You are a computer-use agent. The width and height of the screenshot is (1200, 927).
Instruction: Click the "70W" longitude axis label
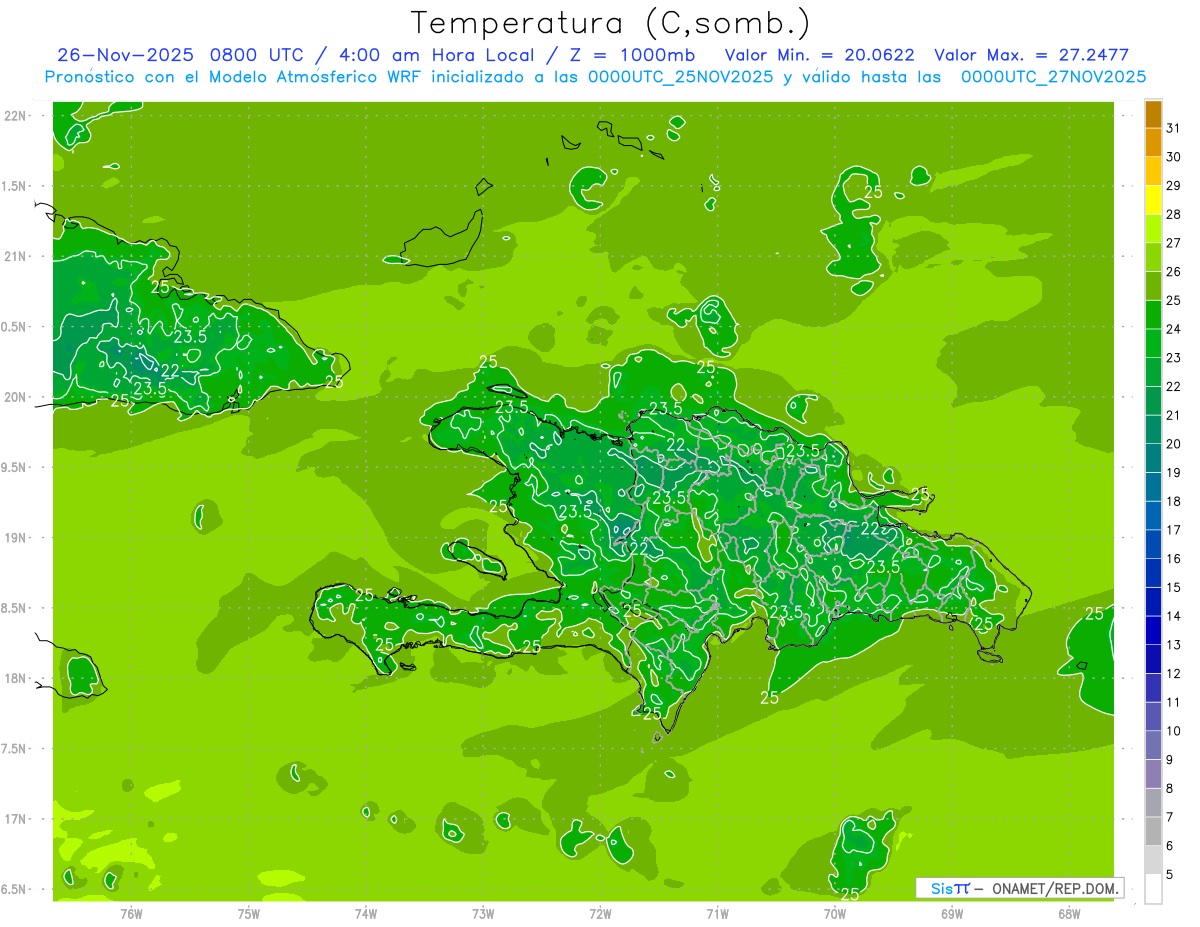(x=835, y=913)
